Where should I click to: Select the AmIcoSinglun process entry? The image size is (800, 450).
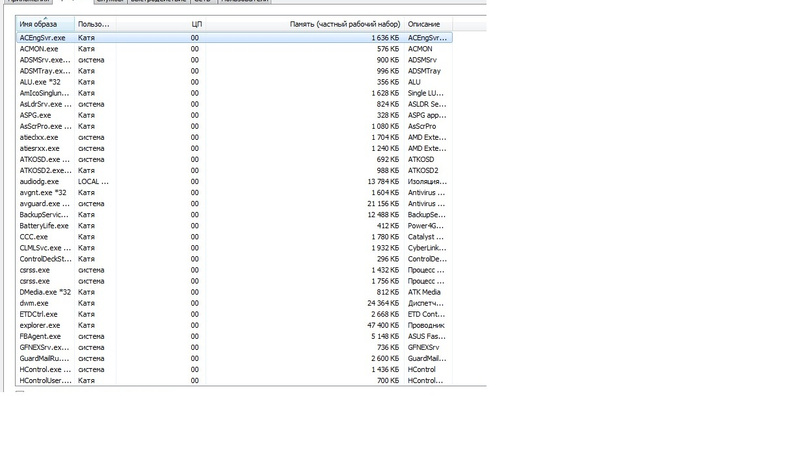[234, 93]
